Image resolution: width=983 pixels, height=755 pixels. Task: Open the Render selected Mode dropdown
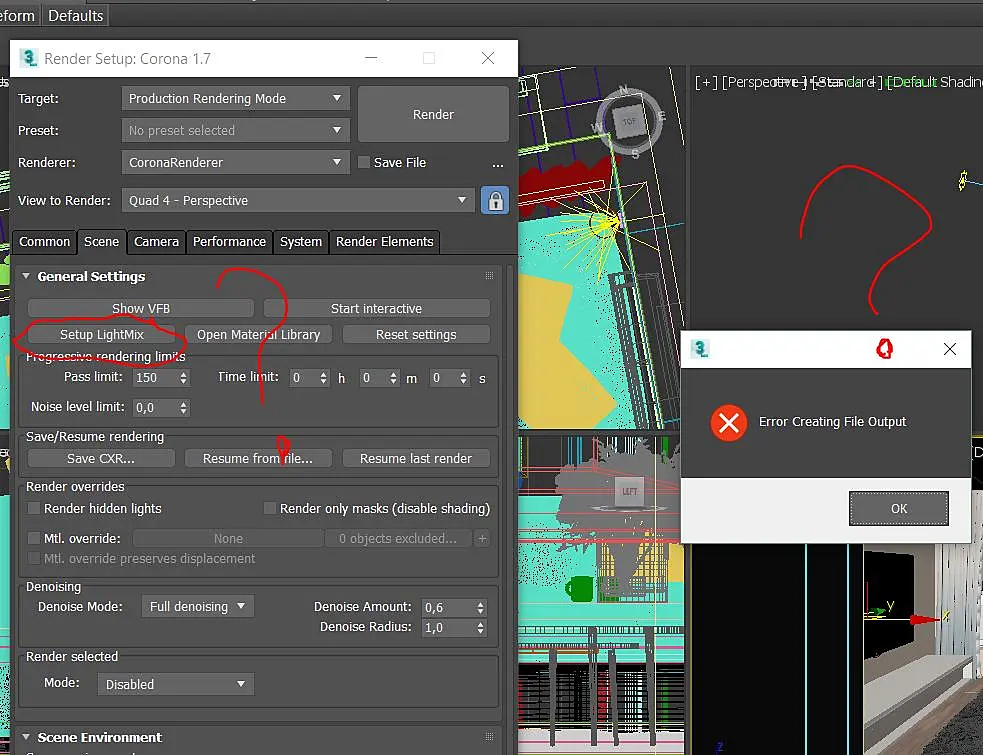(176, 684)
